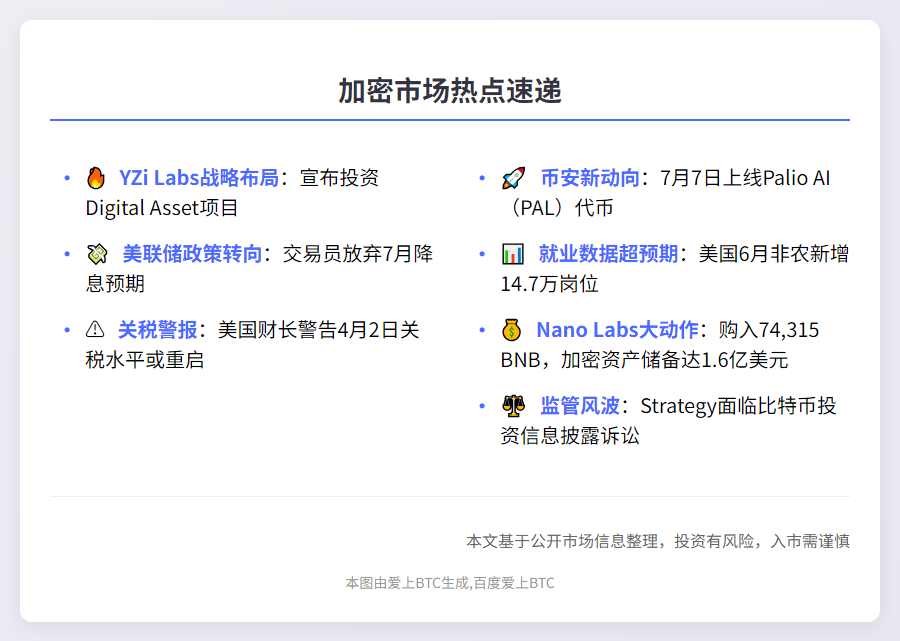Click the text 息预期
Viewport: 900px width, 641px height.
pyautogui.click(x=115, y=283)
